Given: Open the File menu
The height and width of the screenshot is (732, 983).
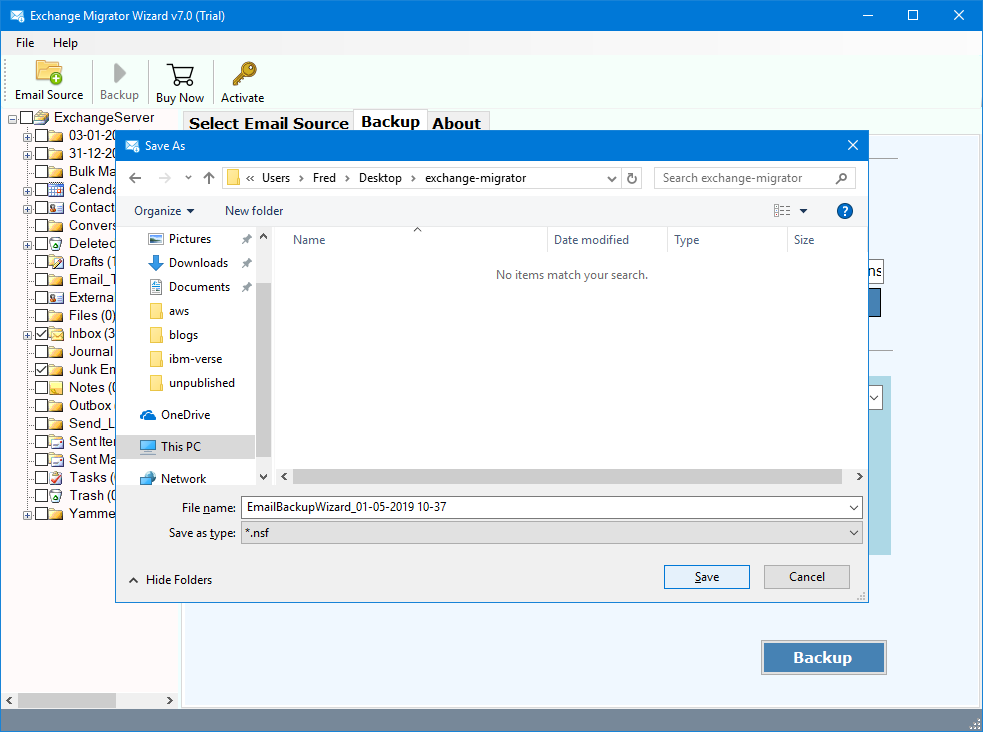Looking at the screenshot, I should point(25,43).
